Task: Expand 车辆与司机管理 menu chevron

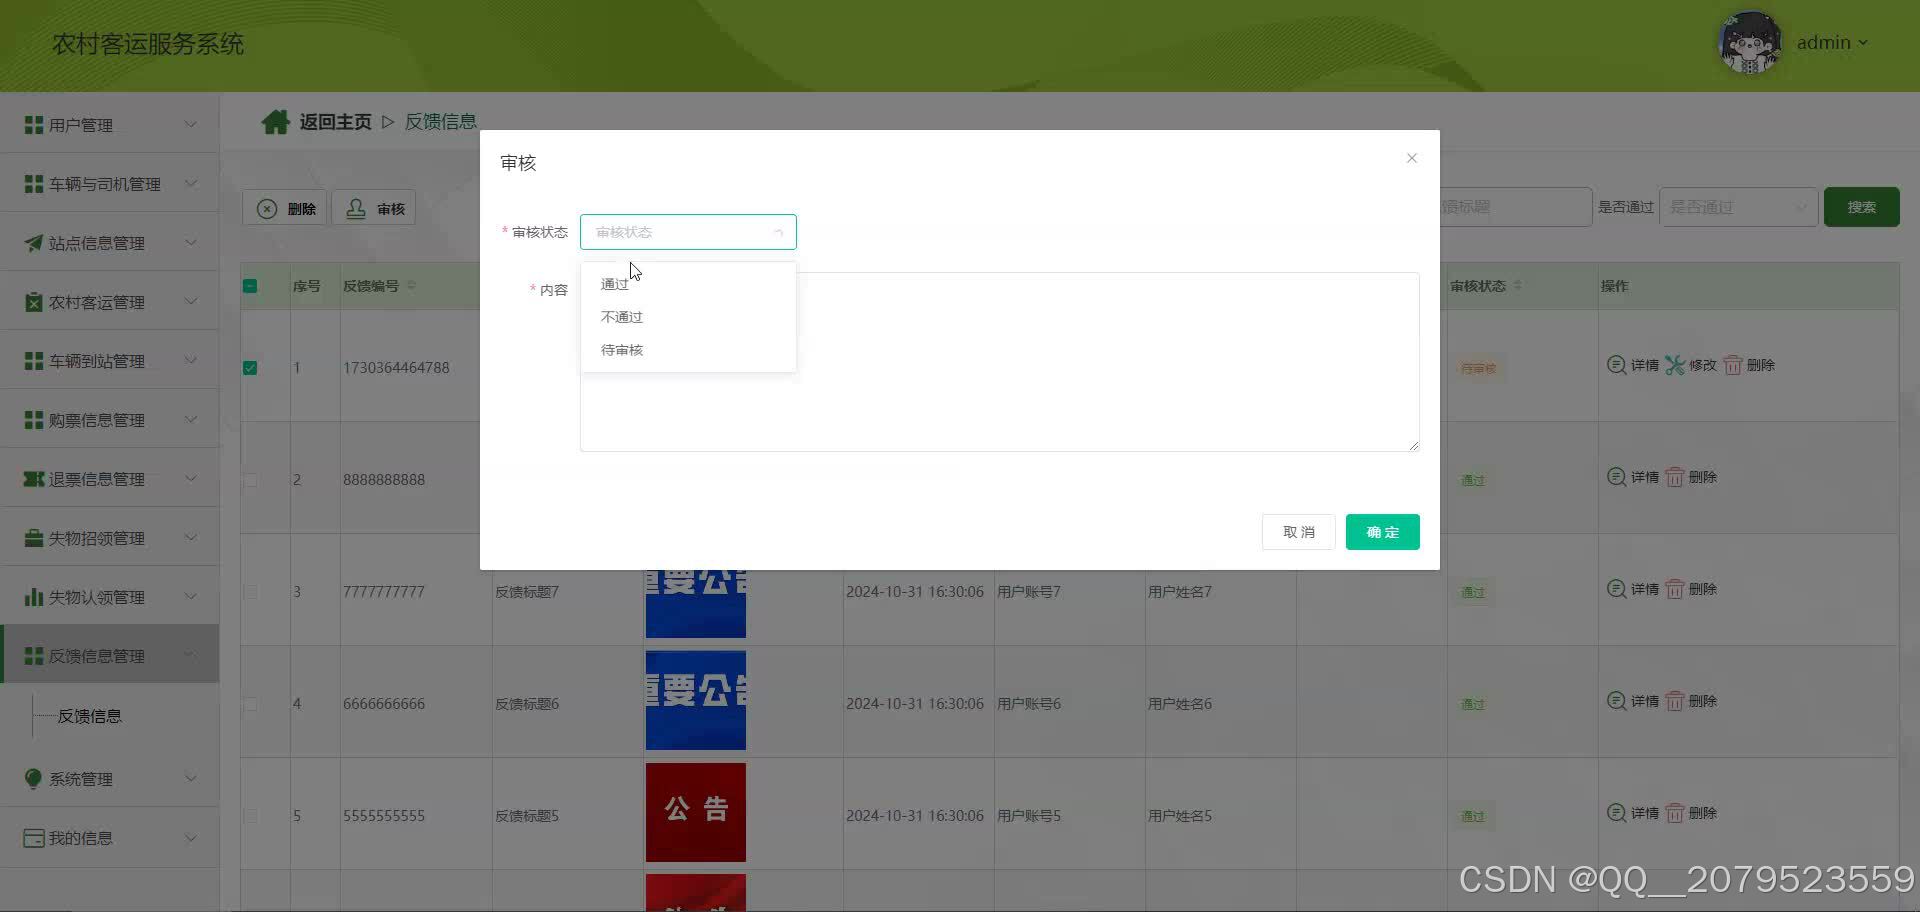Action: click(x=190, y=184)
